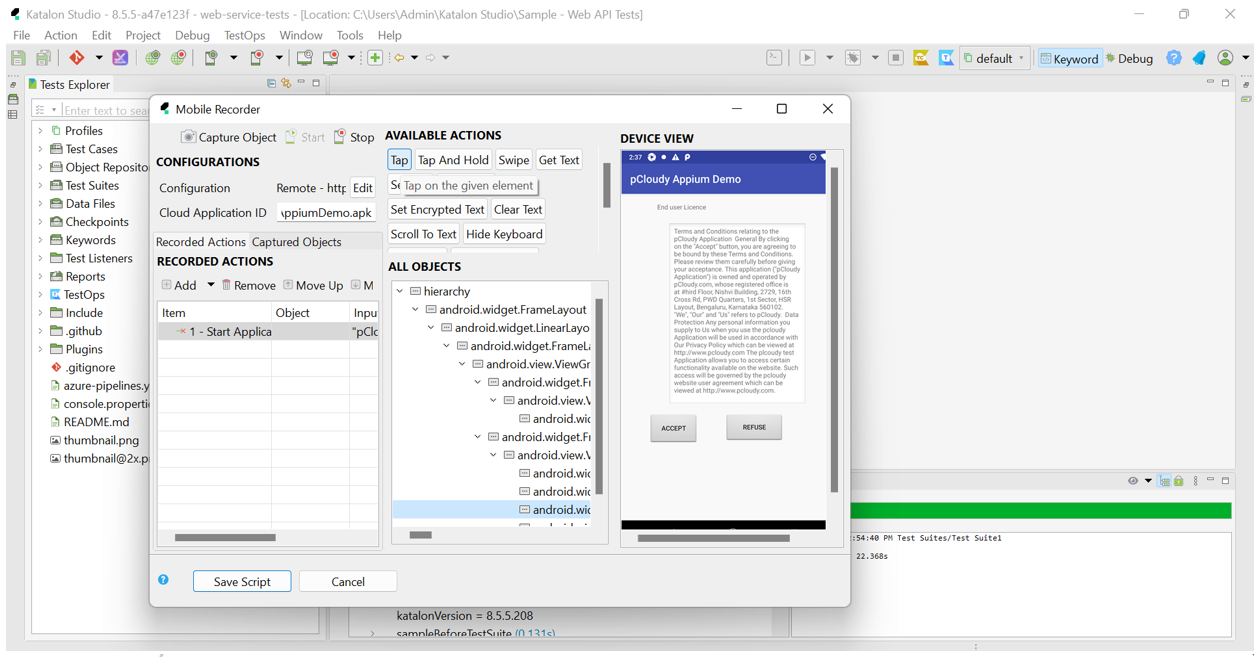Click Move Up in Recorded Actions toolbar
The width and height of the screenshot is (1257, 657).
[x=314, y=285]
